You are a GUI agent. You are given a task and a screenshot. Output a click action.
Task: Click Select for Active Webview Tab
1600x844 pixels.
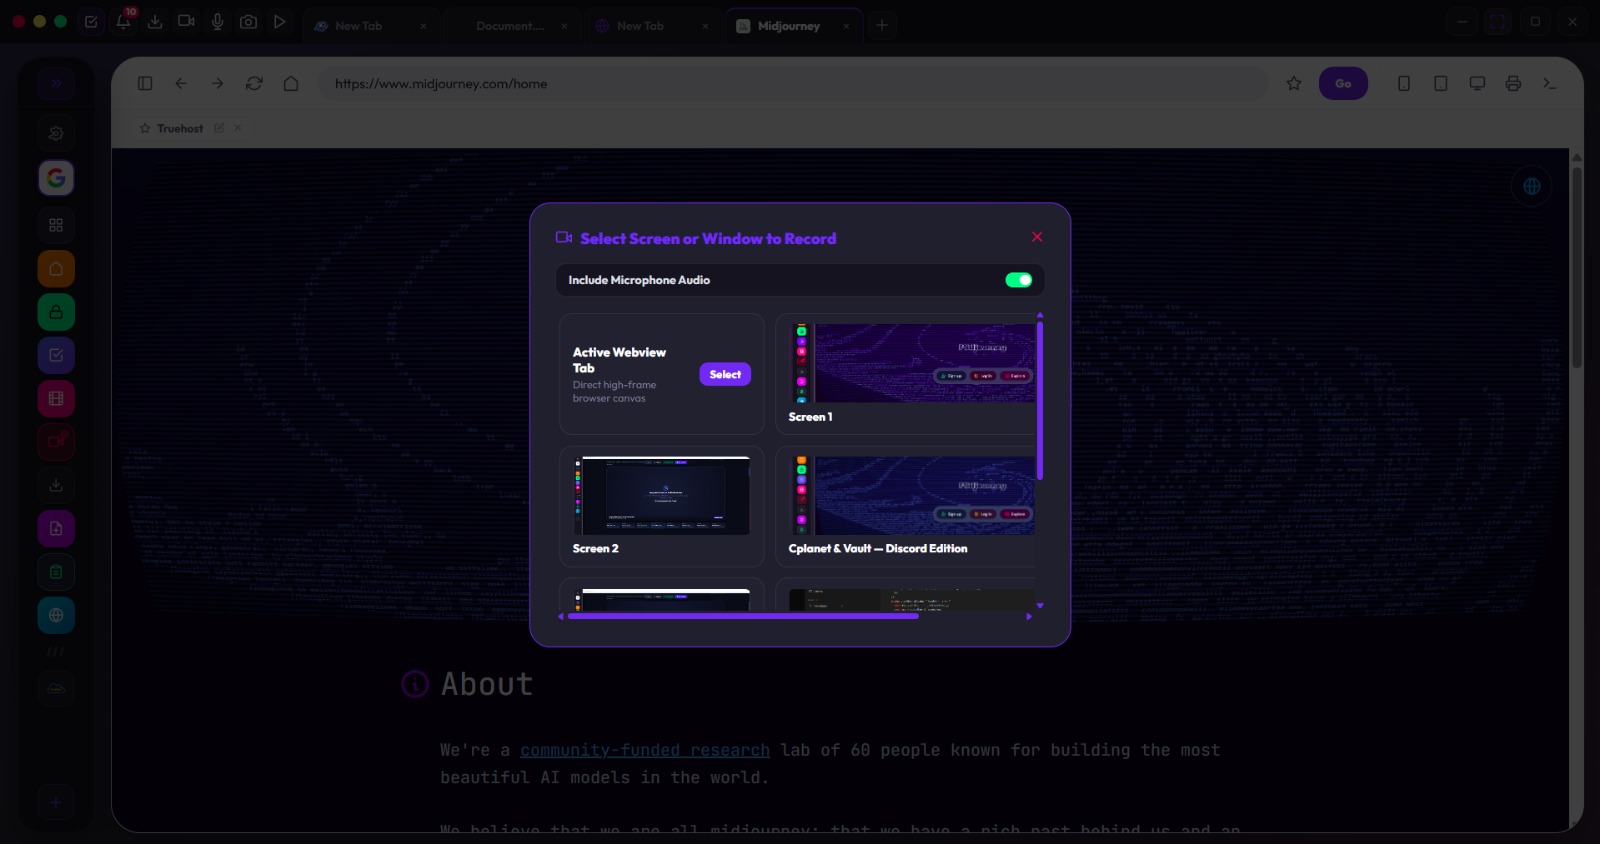(725, 374)
